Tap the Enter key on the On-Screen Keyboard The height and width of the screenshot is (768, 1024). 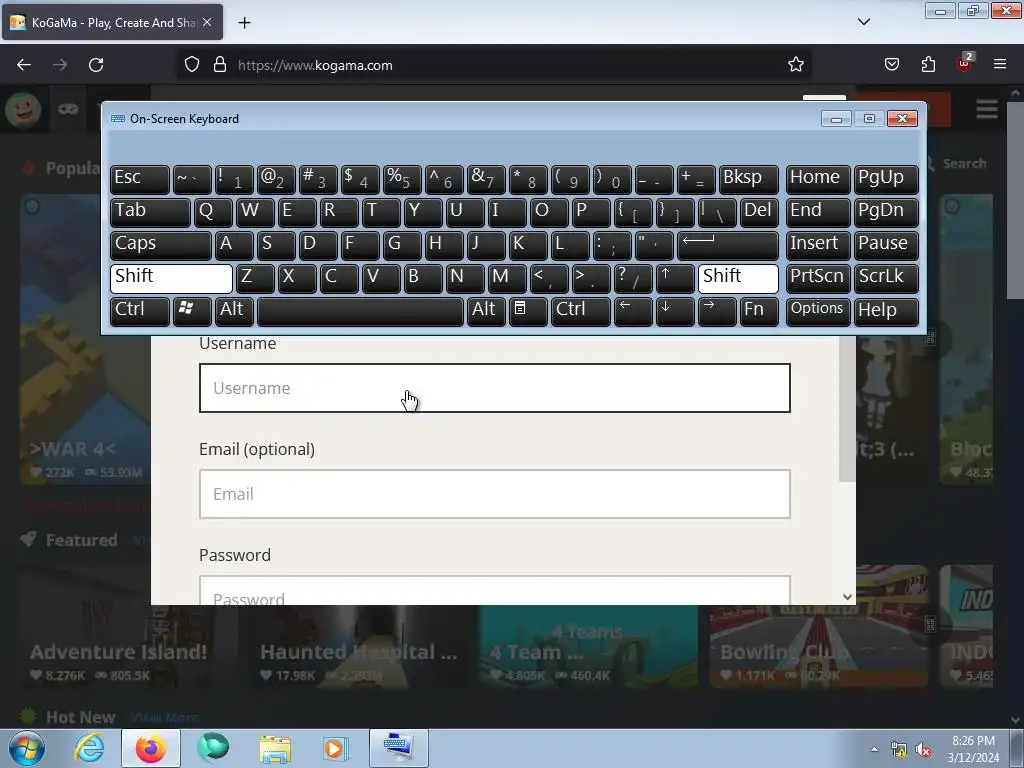[728, 245]
